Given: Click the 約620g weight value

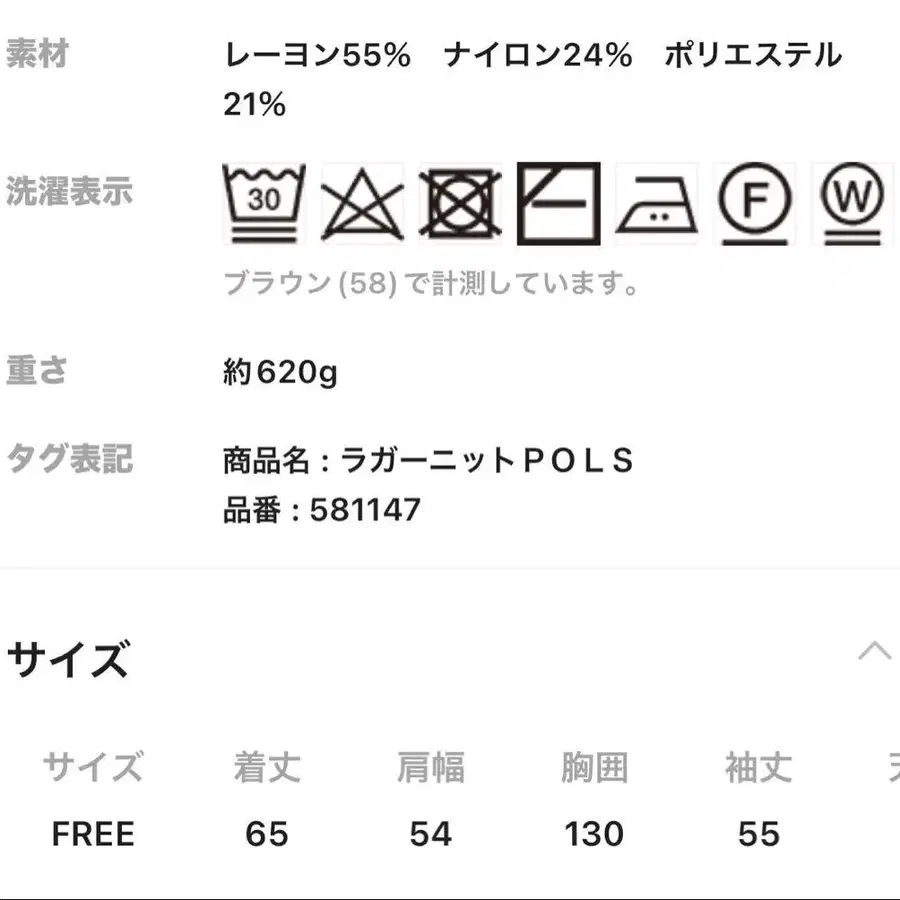Looking at the screenshot, I should (280, 373).
